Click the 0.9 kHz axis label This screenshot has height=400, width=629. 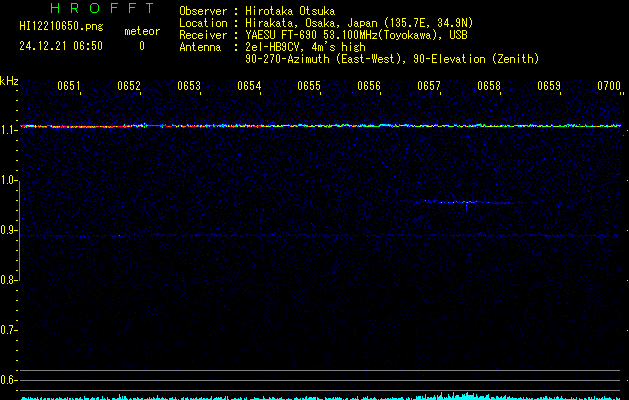coord(8,230)
